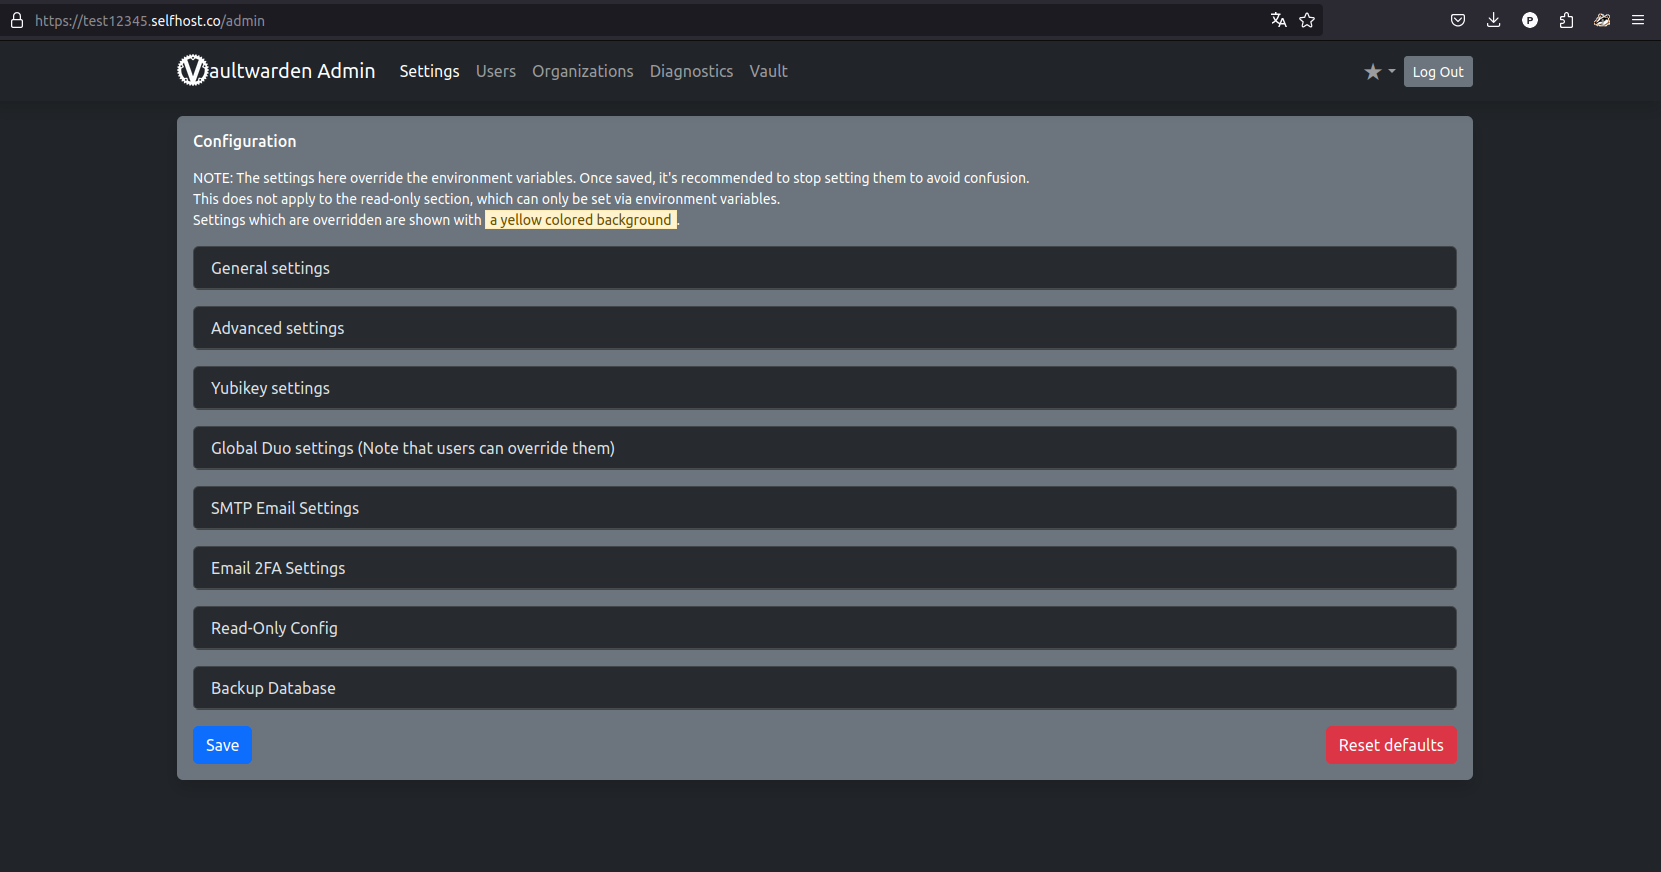The width and height of the screenshot is (1661, 872).
Task: Bookmark this page with the star icon
Action: 1307,20
